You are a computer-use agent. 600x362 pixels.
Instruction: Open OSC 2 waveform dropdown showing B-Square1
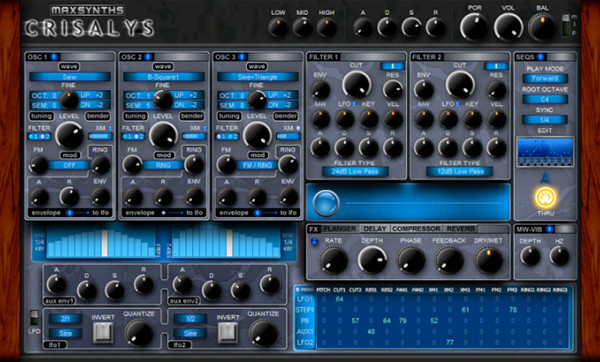coord(164,77)
